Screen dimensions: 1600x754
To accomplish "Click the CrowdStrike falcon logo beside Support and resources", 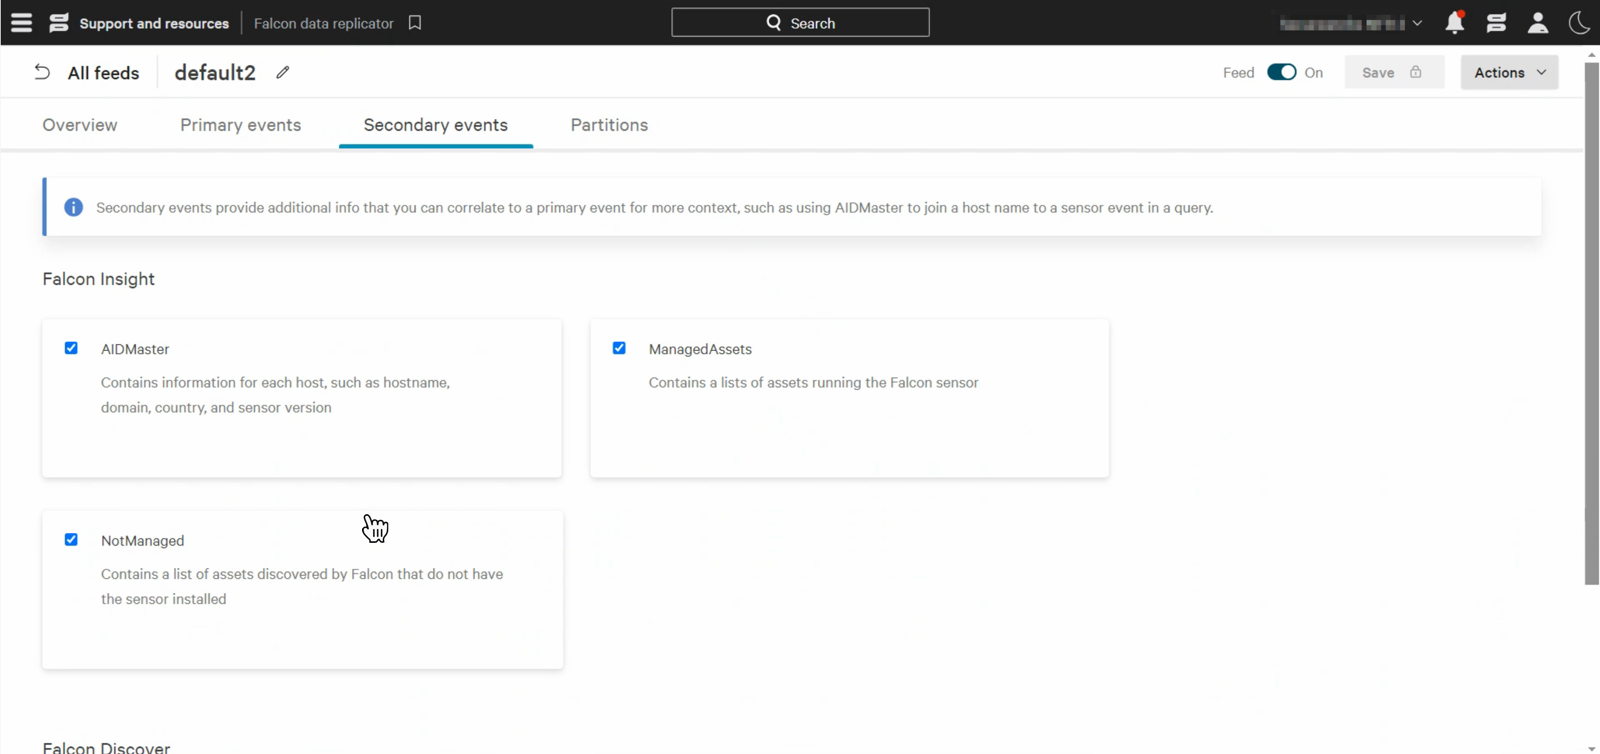I will [59, 22].
